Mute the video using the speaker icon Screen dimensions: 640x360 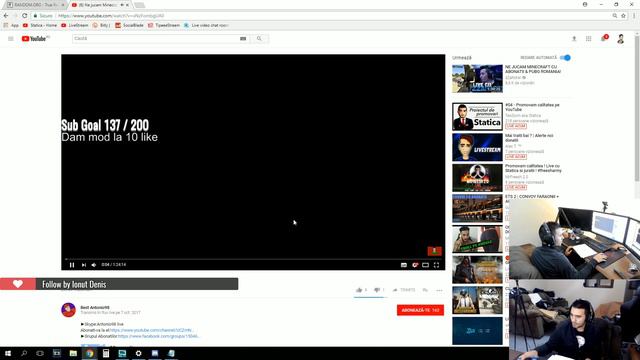[94, 265]
